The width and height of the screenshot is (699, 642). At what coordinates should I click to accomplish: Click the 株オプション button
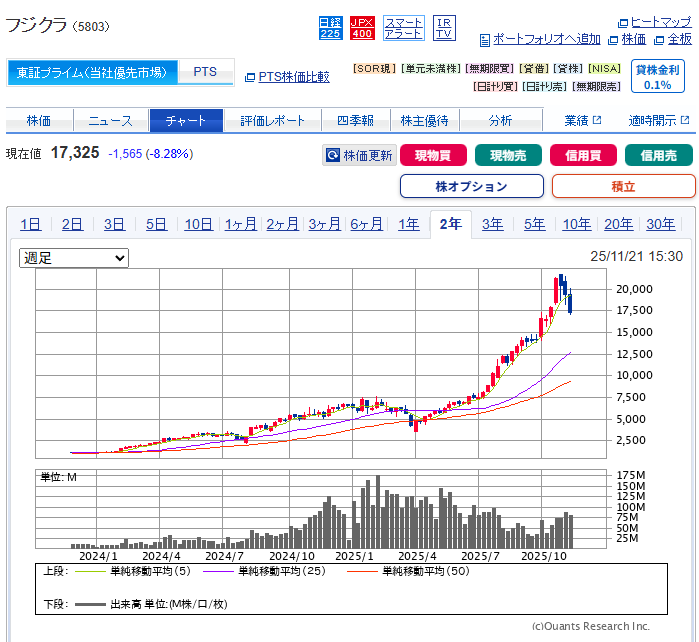click(471, 186)
